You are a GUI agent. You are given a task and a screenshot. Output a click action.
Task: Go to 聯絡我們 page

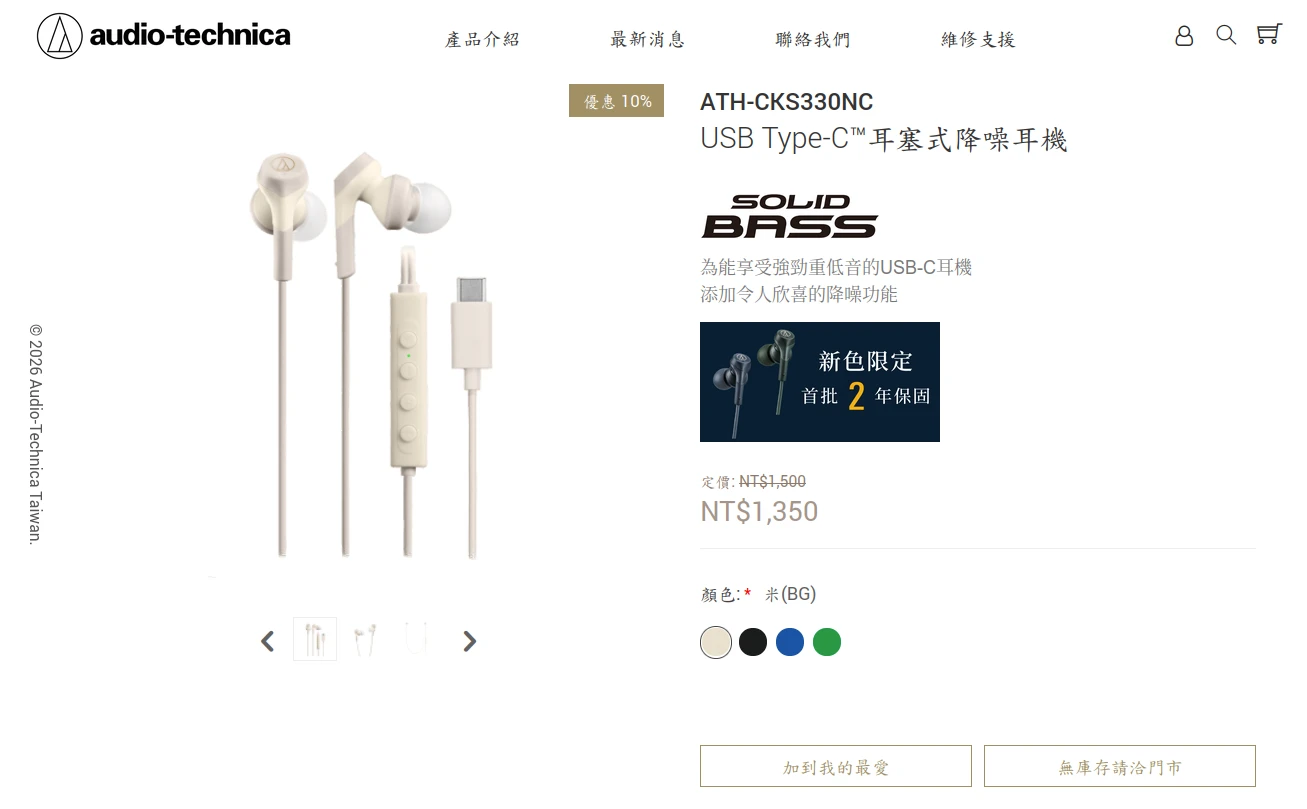(x=813, y=39)
